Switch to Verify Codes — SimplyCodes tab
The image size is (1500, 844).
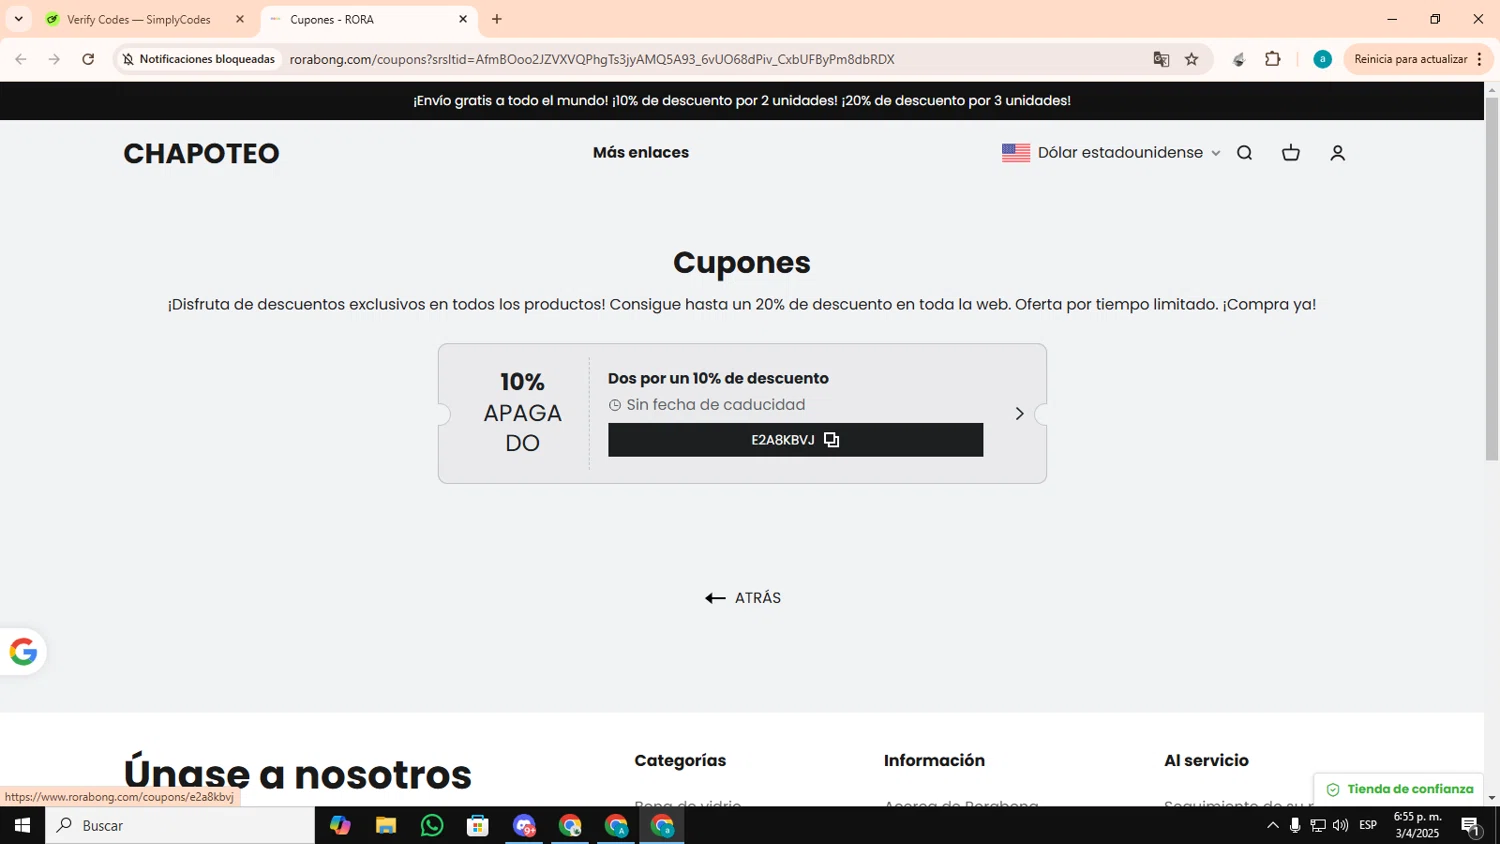(x=139, y=19)
